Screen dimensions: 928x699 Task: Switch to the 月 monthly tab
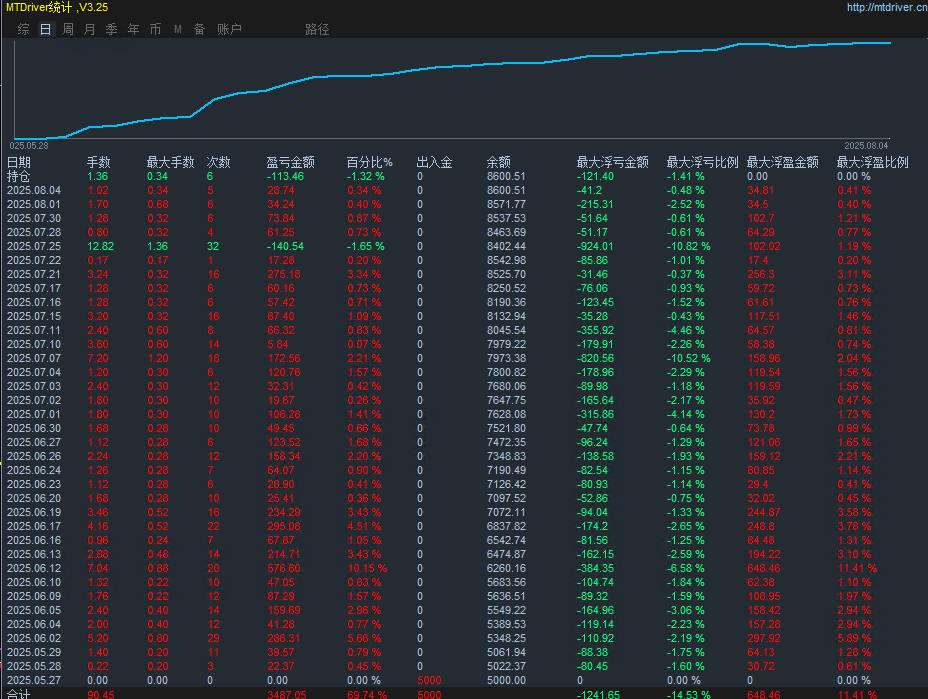click(x=89, y=29)
